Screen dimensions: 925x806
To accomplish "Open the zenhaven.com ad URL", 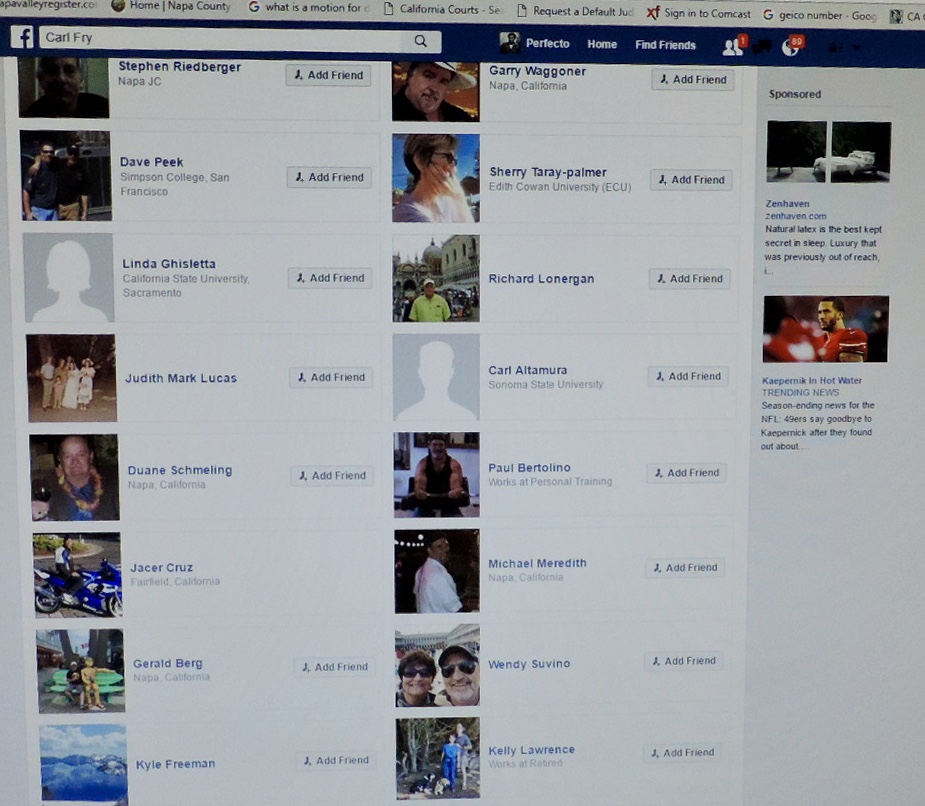I will pyautogui.click(x=795, y=216).
